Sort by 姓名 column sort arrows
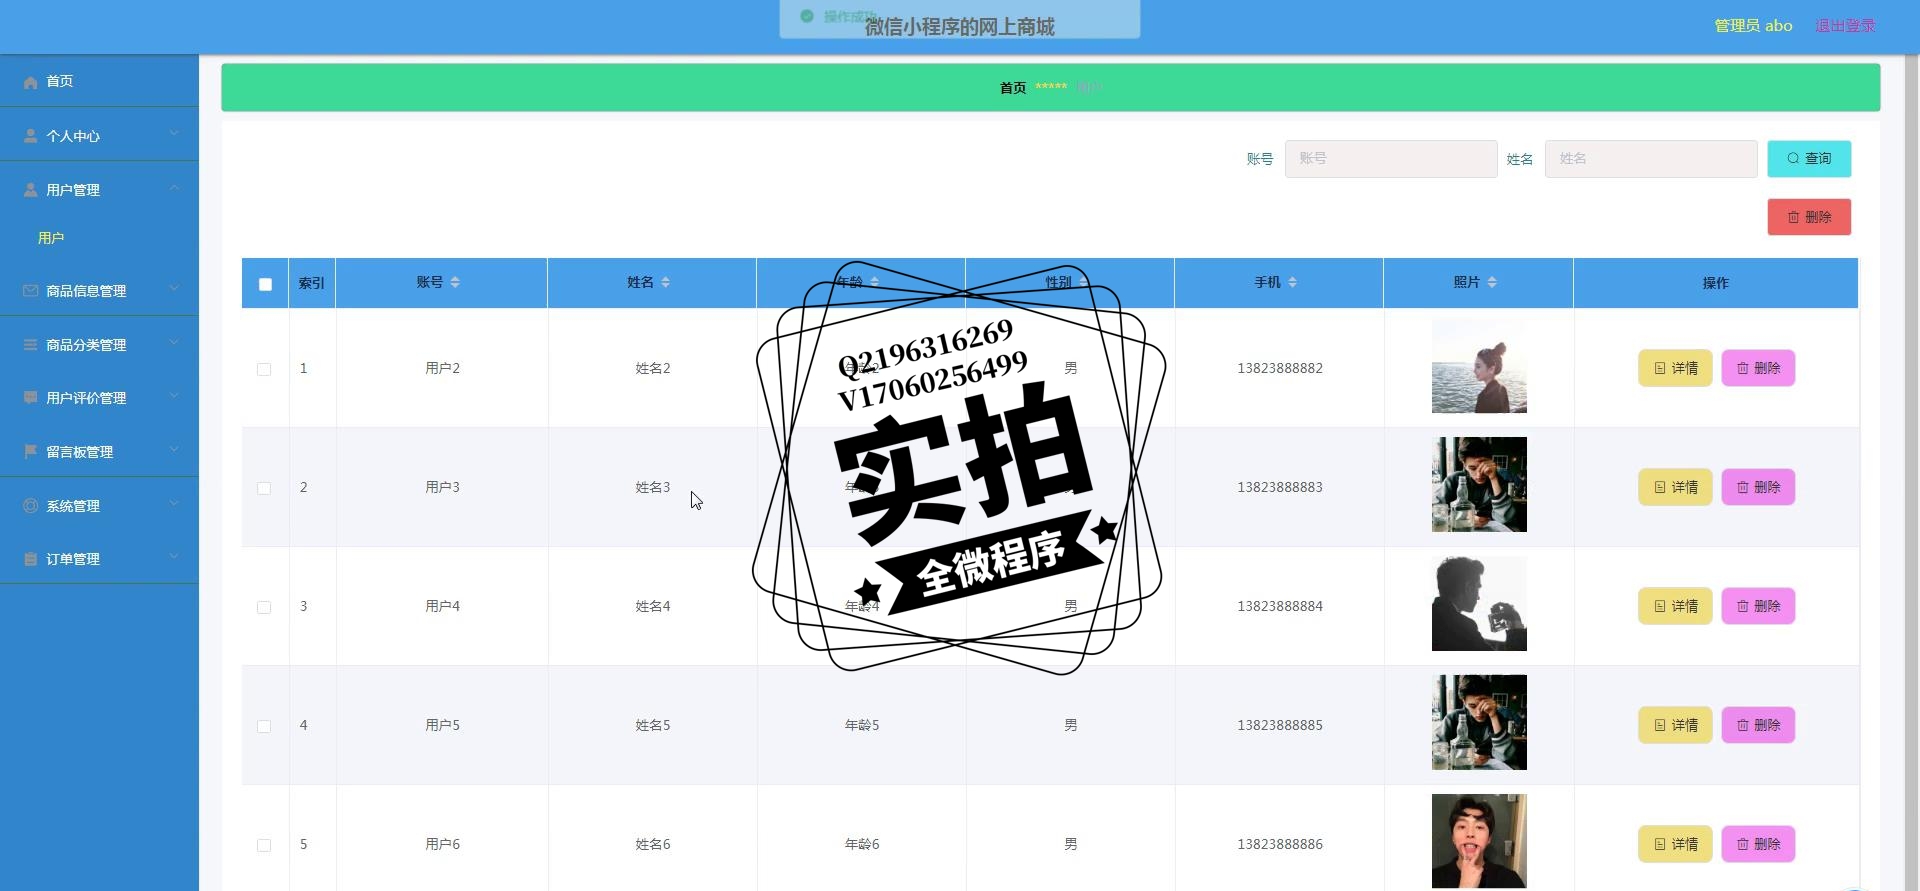The height and width of the screenshot is (891, 1920). tap(666, 282)
